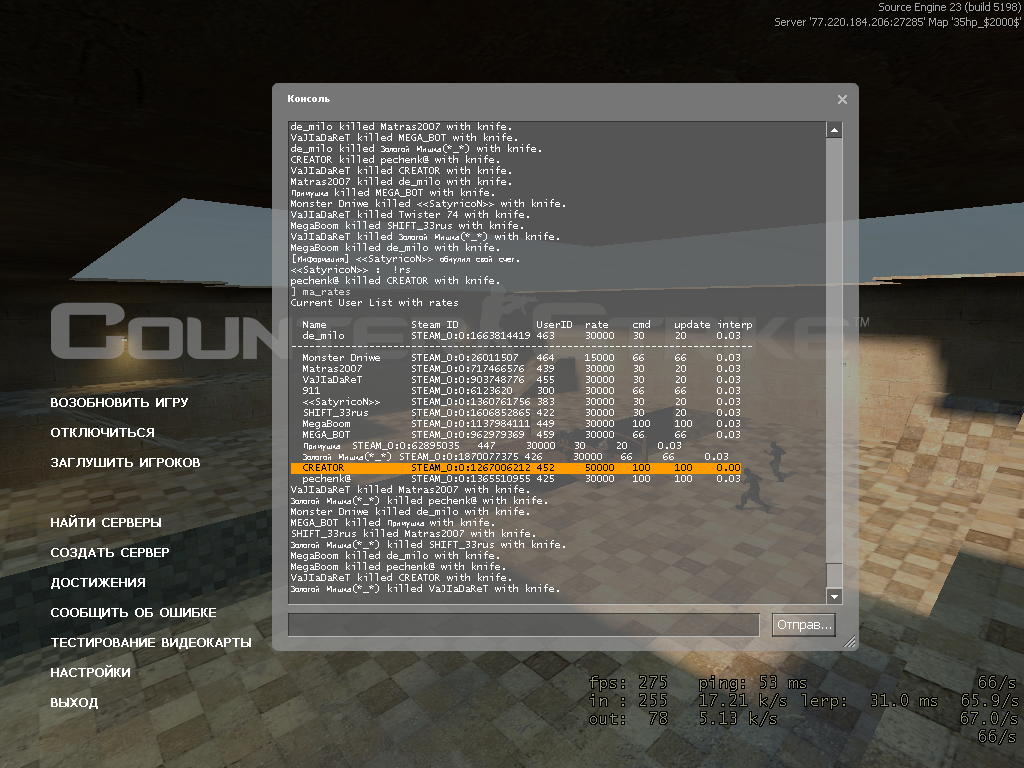This screenshot has width=1024, height=768.
Task: Click the <<SatyricoN>> row in the rates list
Action: click(521, 402)
